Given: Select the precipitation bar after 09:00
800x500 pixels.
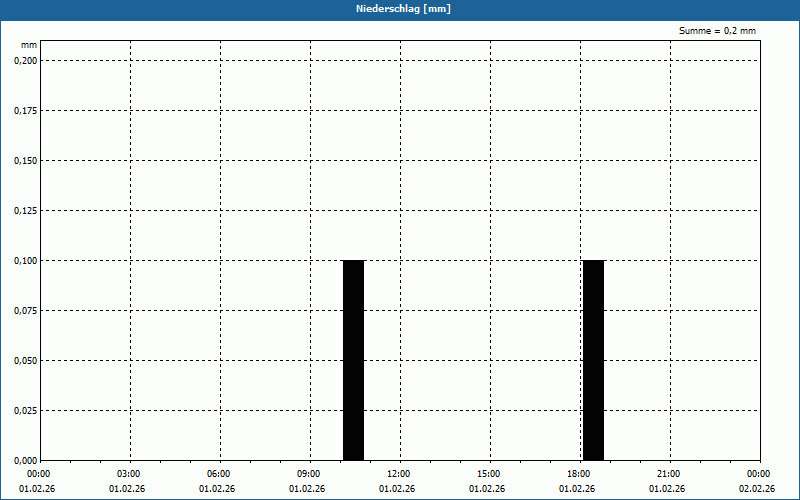Looking at the screenshot, I should tap(354, 360).
